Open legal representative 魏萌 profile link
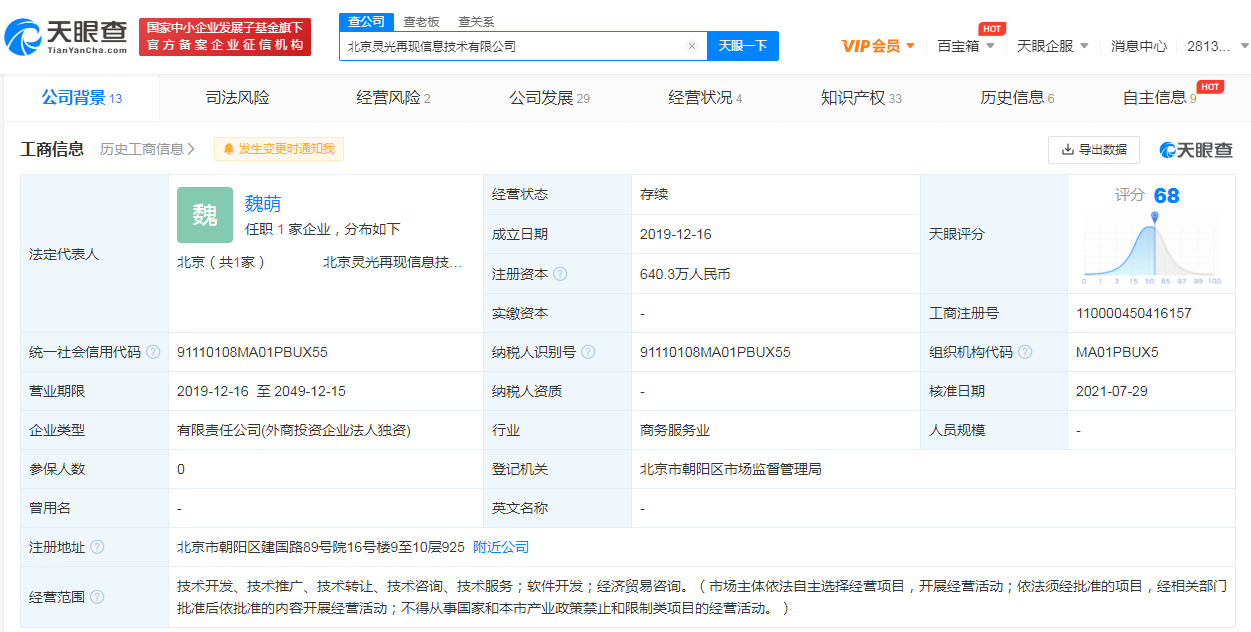1251x632 pixels. pos(263,204)
